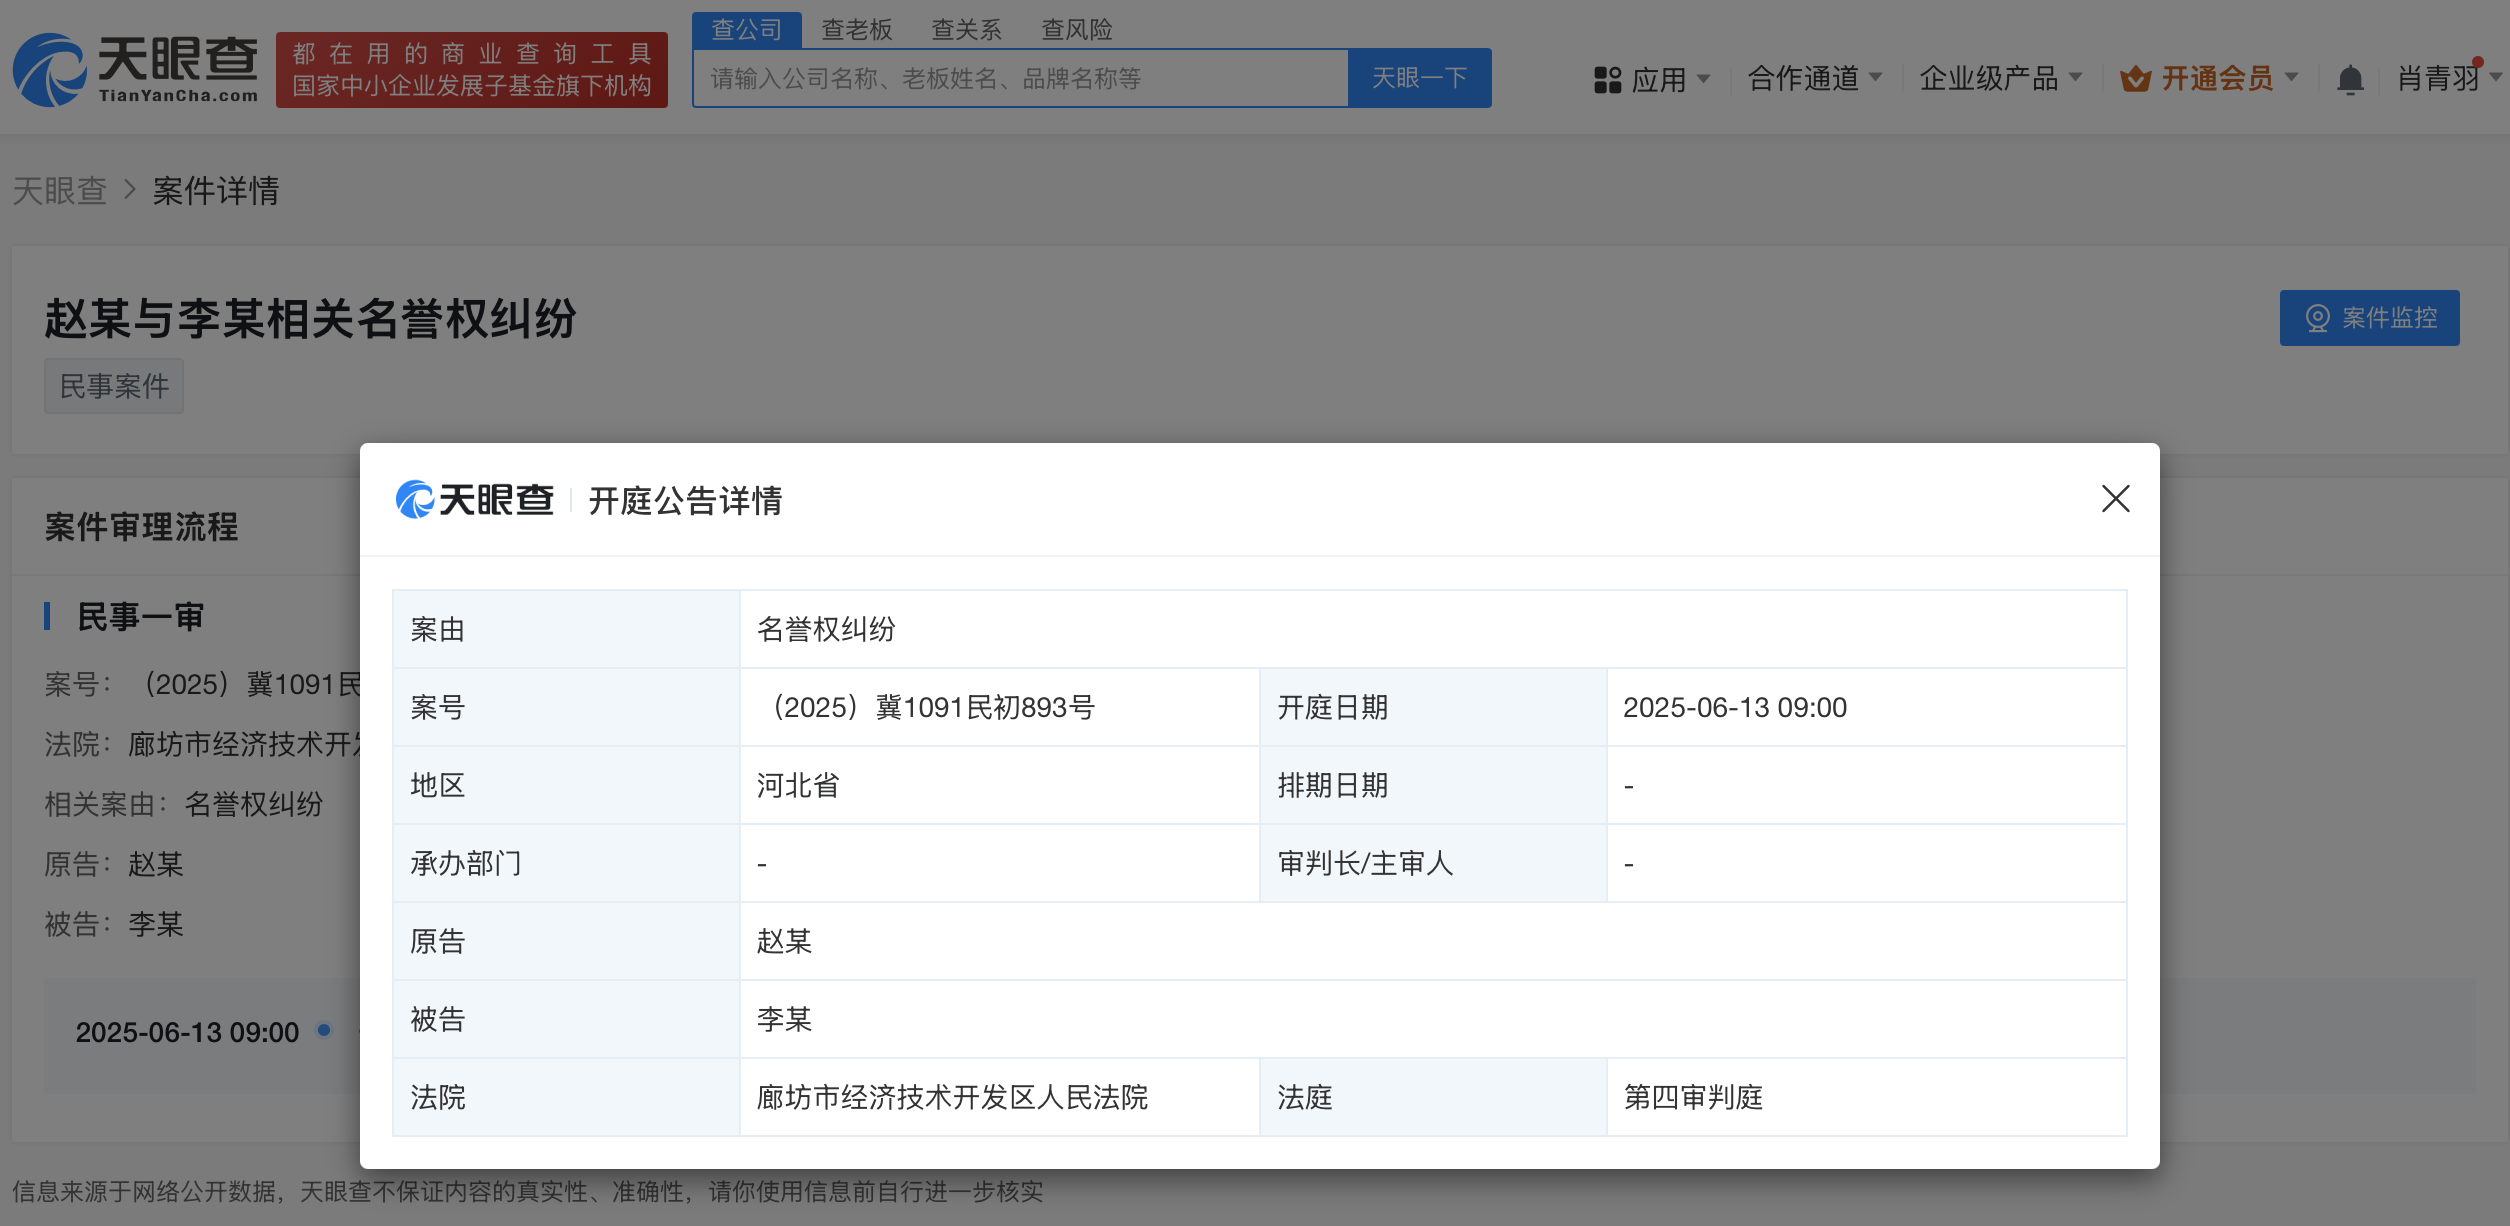Select the 查关系 search tab
Viewport: 2510px width, 1226px height.
pos(966,30)
